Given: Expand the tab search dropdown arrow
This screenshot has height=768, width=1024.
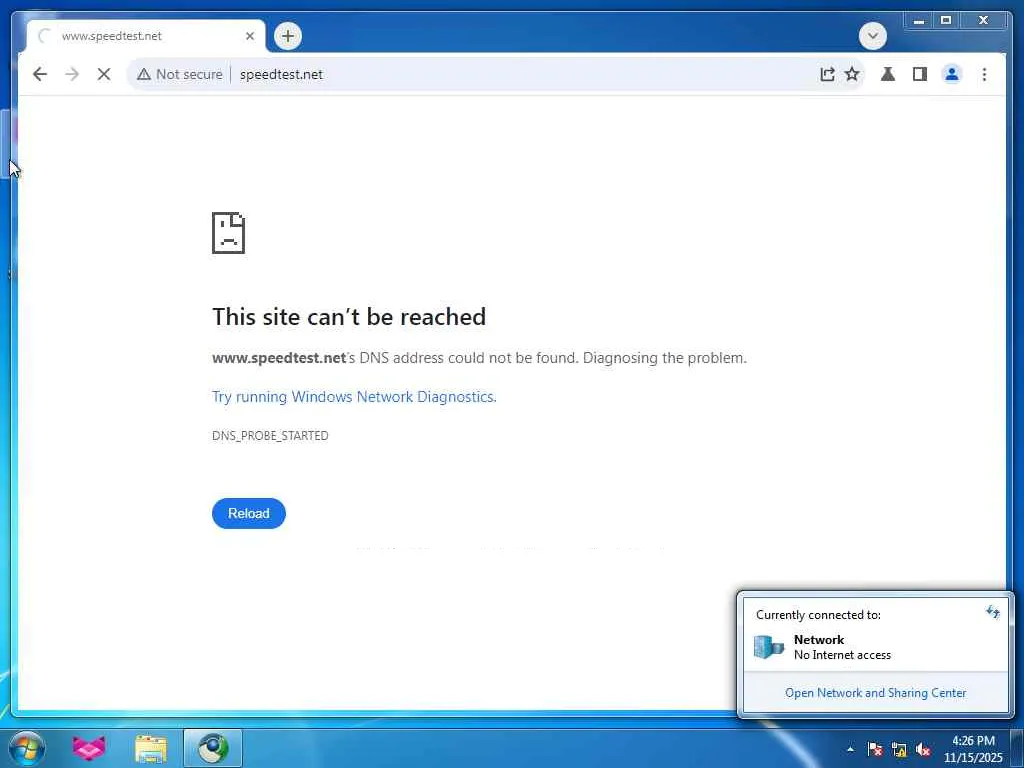Looking at the screenshot, I should coord(872,36).
